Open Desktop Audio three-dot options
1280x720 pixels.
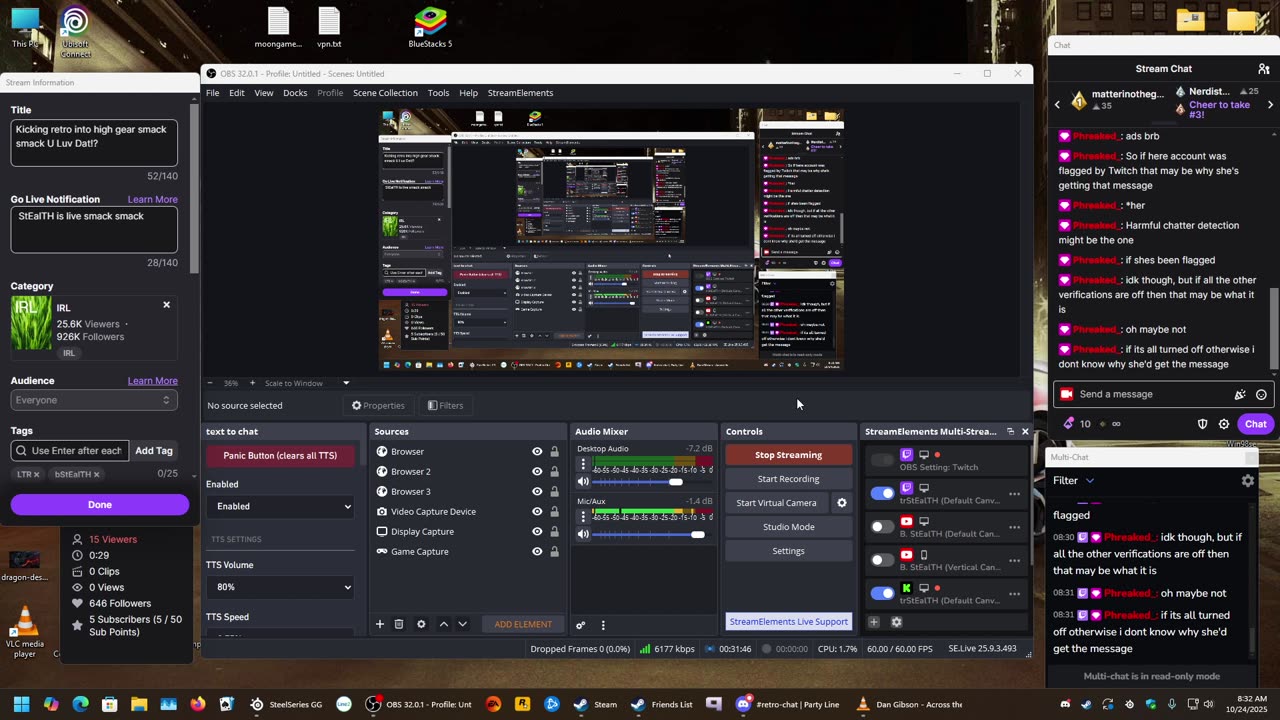583,465
